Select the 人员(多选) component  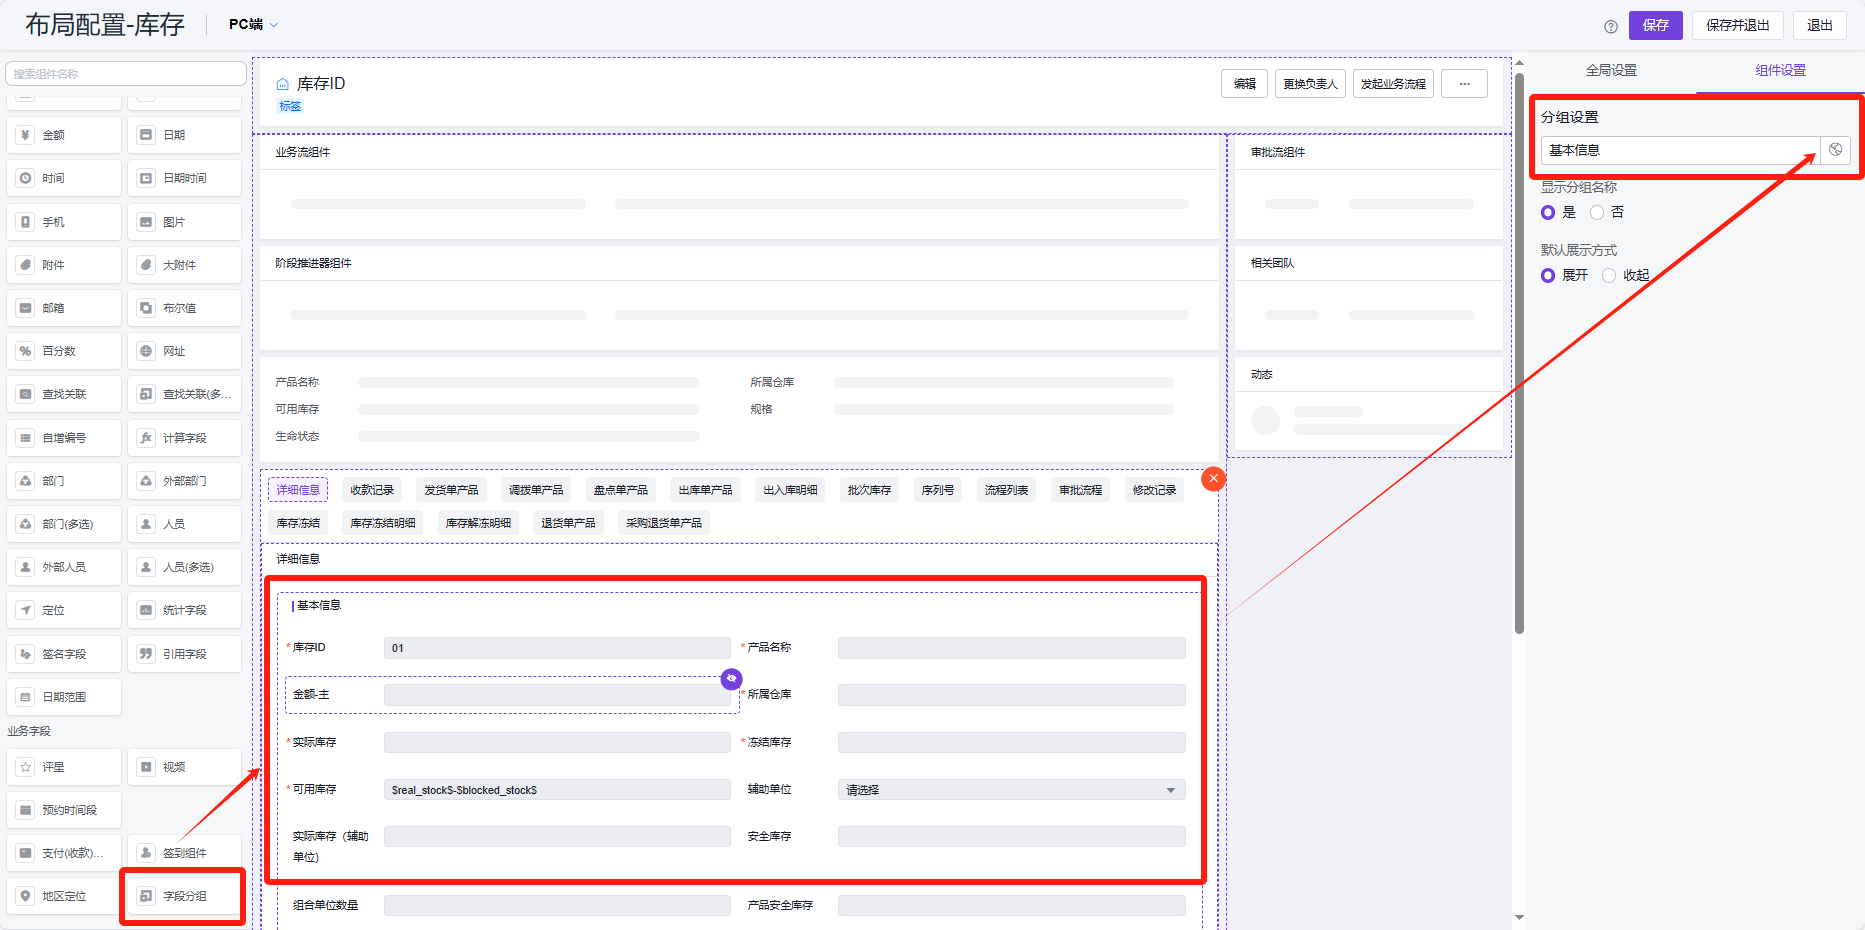(x=185, y=567)
